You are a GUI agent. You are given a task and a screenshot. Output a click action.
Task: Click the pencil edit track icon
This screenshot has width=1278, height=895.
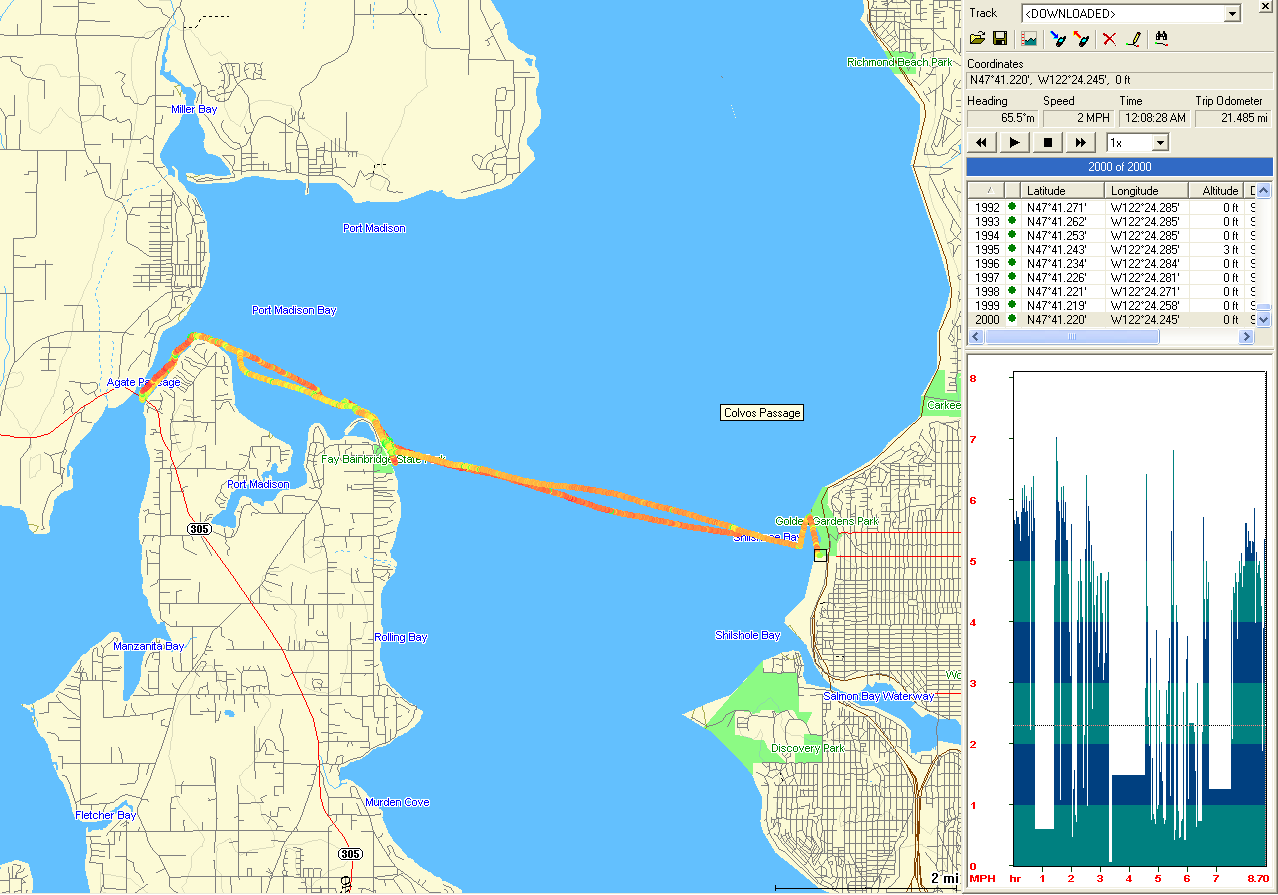click(1133, 39)
